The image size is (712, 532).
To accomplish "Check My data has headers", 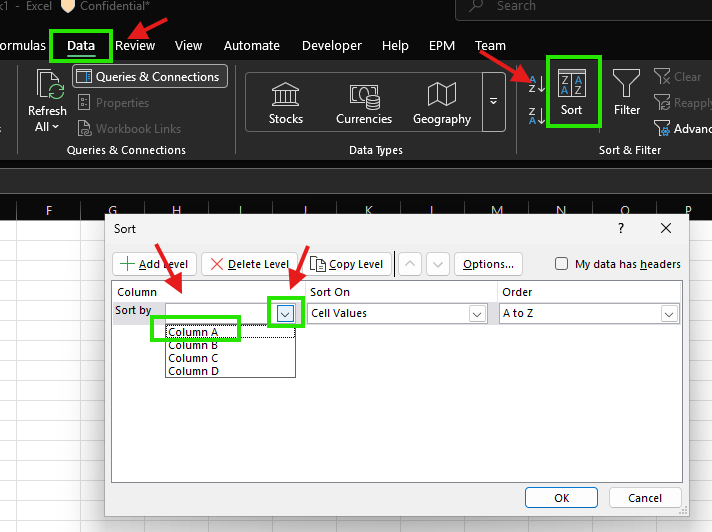I will 561,264.
